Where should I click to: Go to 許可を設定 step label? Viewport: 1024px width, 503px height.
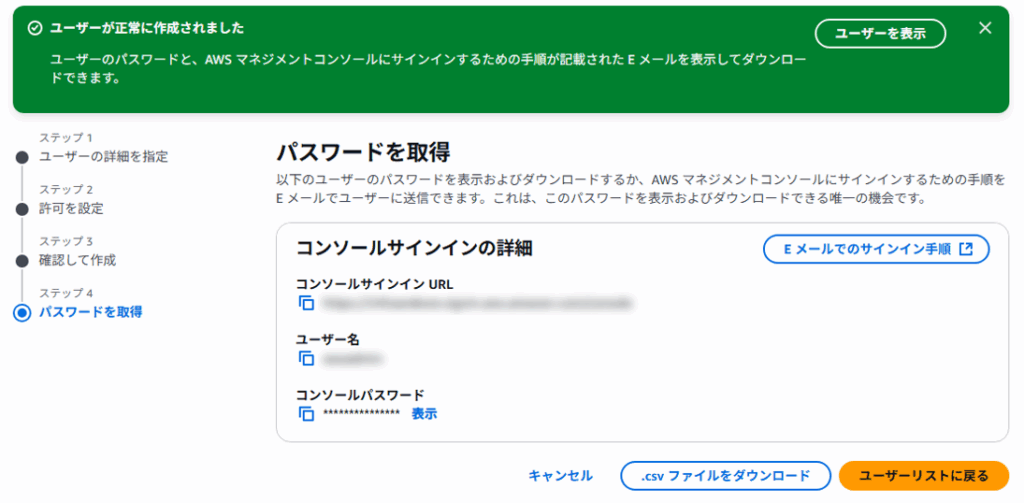click(x=71, y=209)
